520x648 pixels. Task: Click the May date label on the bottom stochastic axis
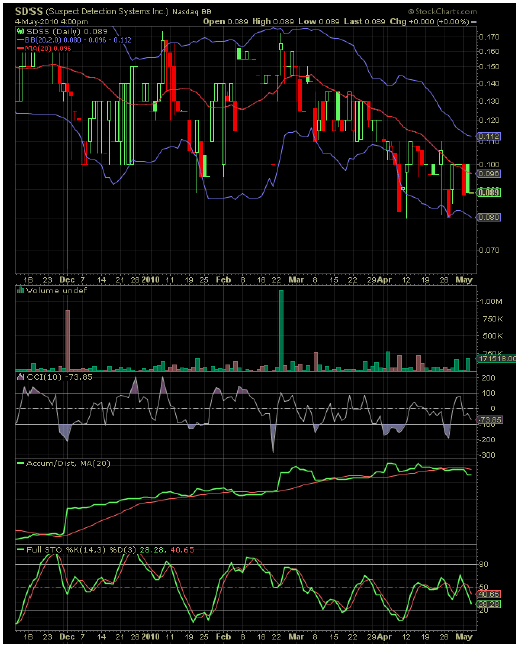(464, 637)
